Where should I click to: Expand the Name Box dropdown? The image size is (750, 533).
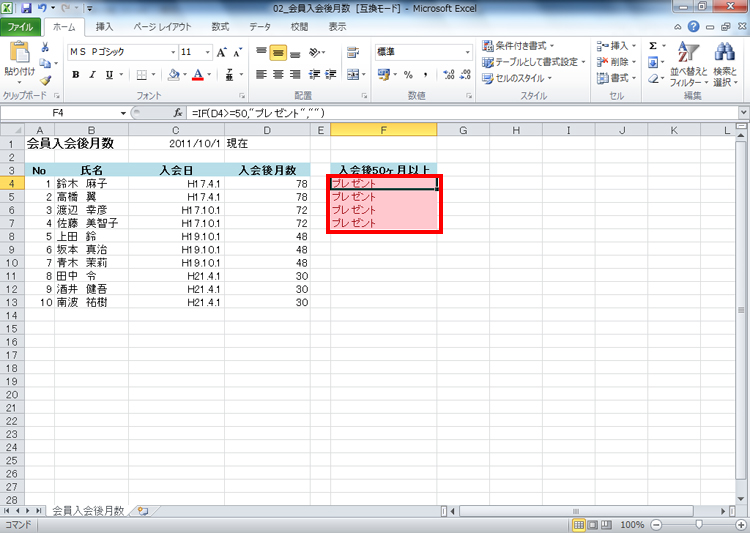point(123,113)
